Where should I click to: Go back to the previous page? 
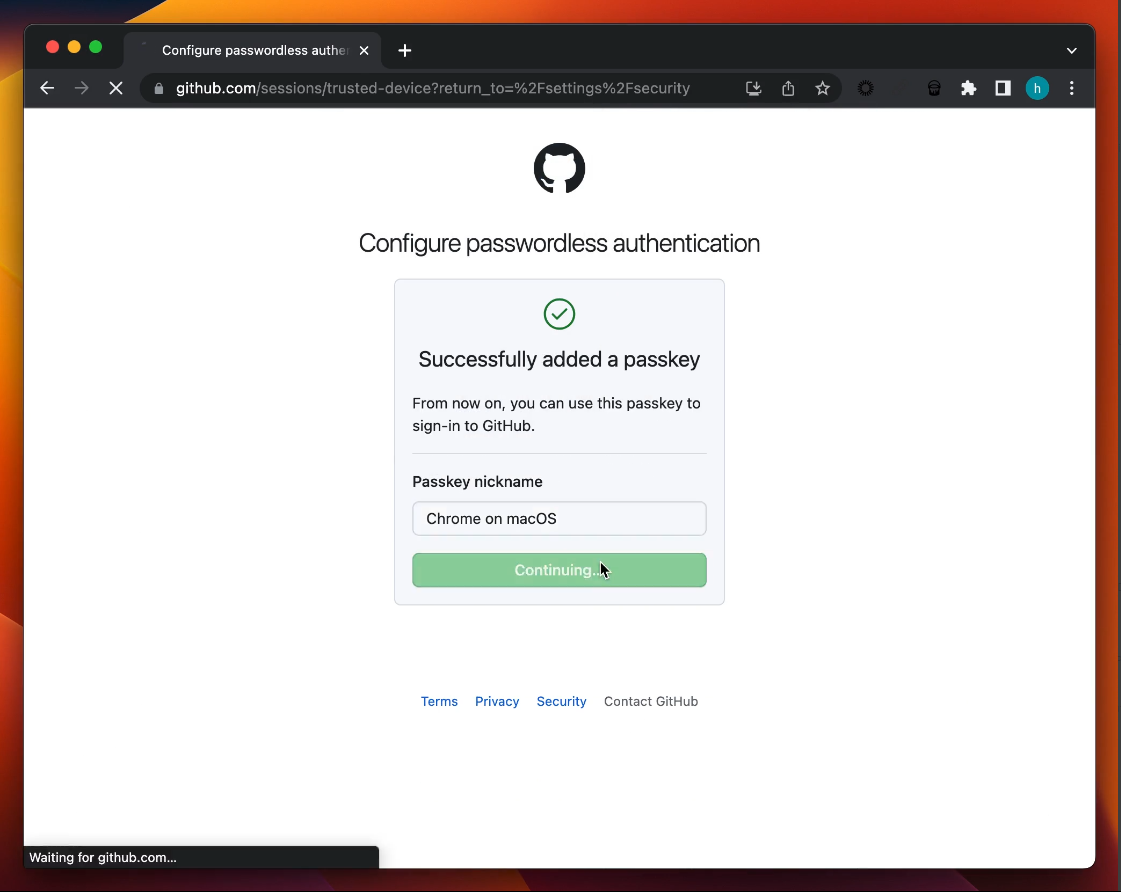47,88
